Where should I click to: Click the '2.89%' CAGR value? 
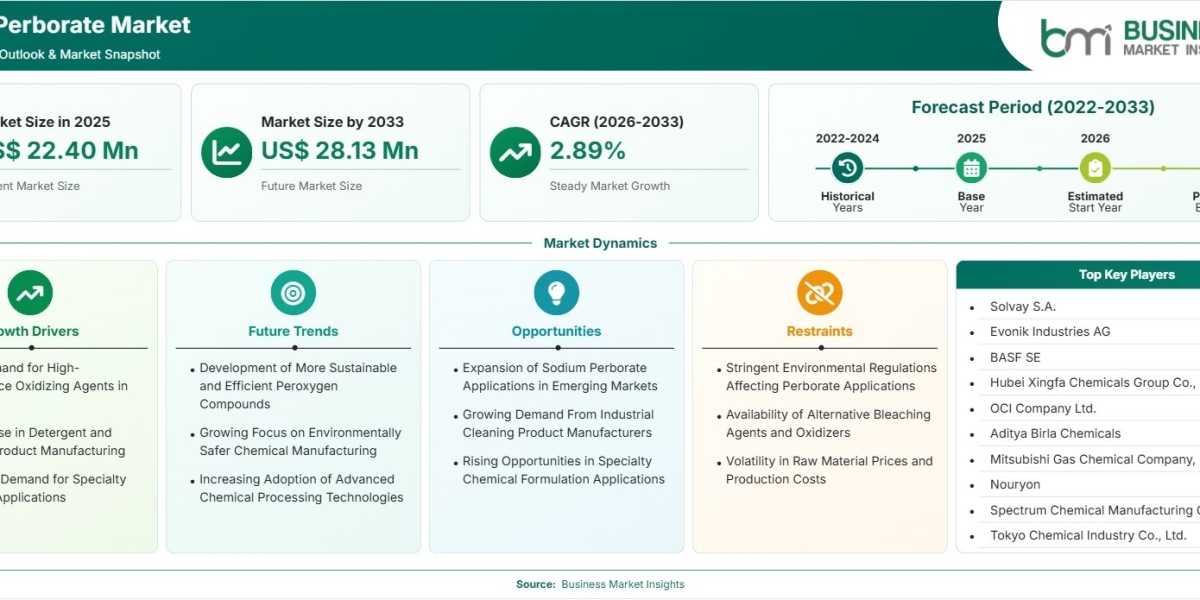point(588,151)
